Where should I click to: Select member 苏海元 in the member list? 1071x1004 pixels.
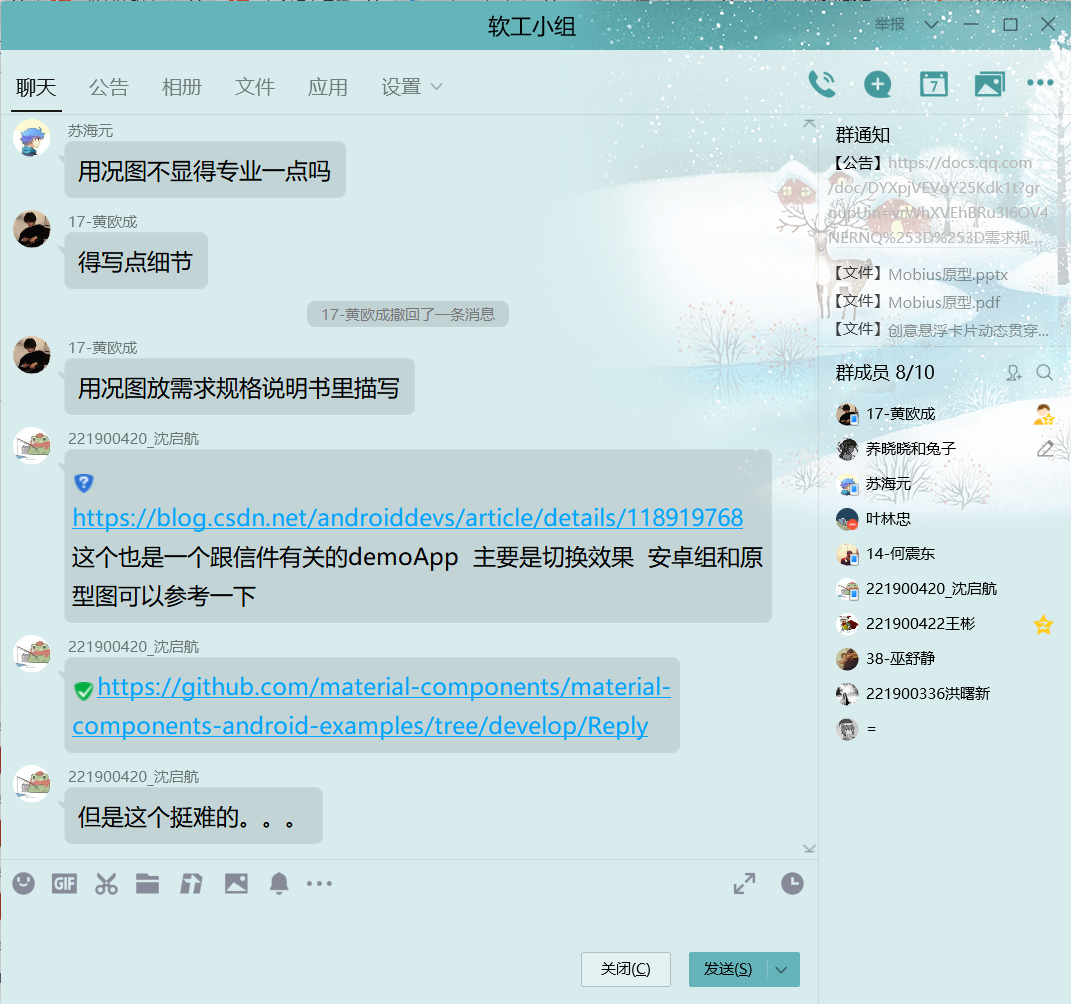click(945, 484)
